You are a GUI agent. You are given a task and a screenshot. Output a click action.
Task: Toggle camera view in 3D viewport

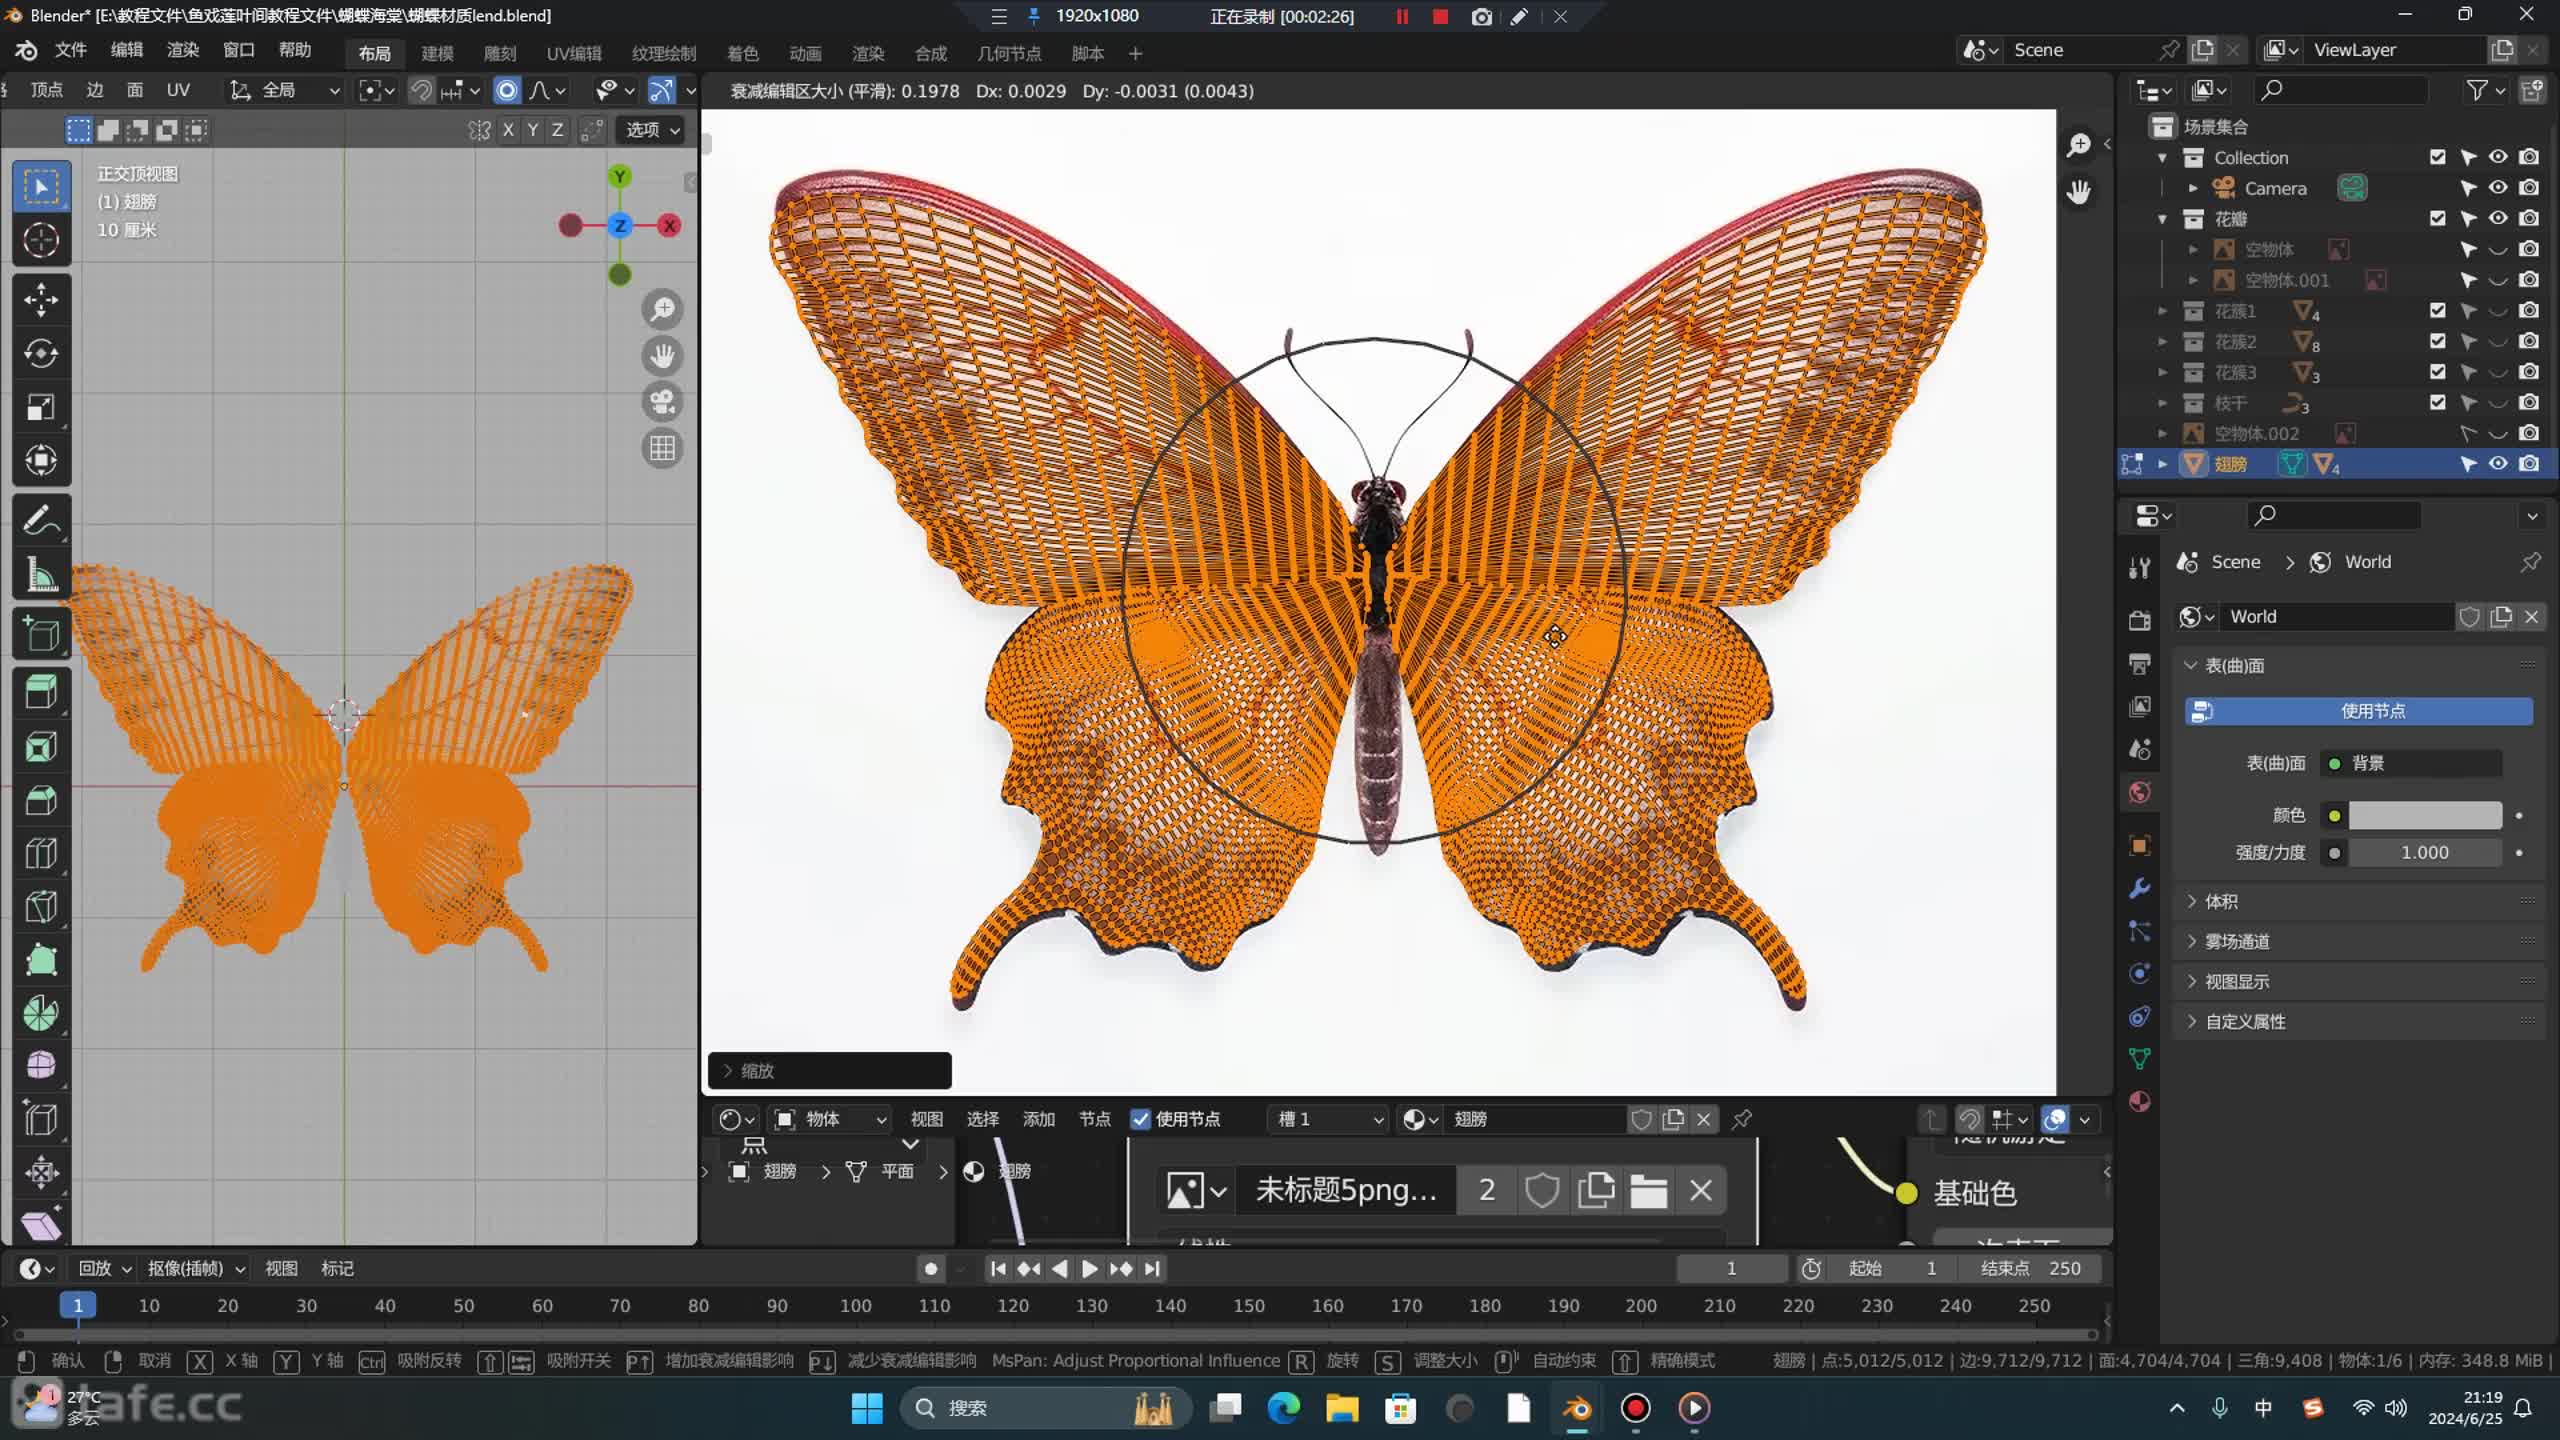click(x=662, y=402)
